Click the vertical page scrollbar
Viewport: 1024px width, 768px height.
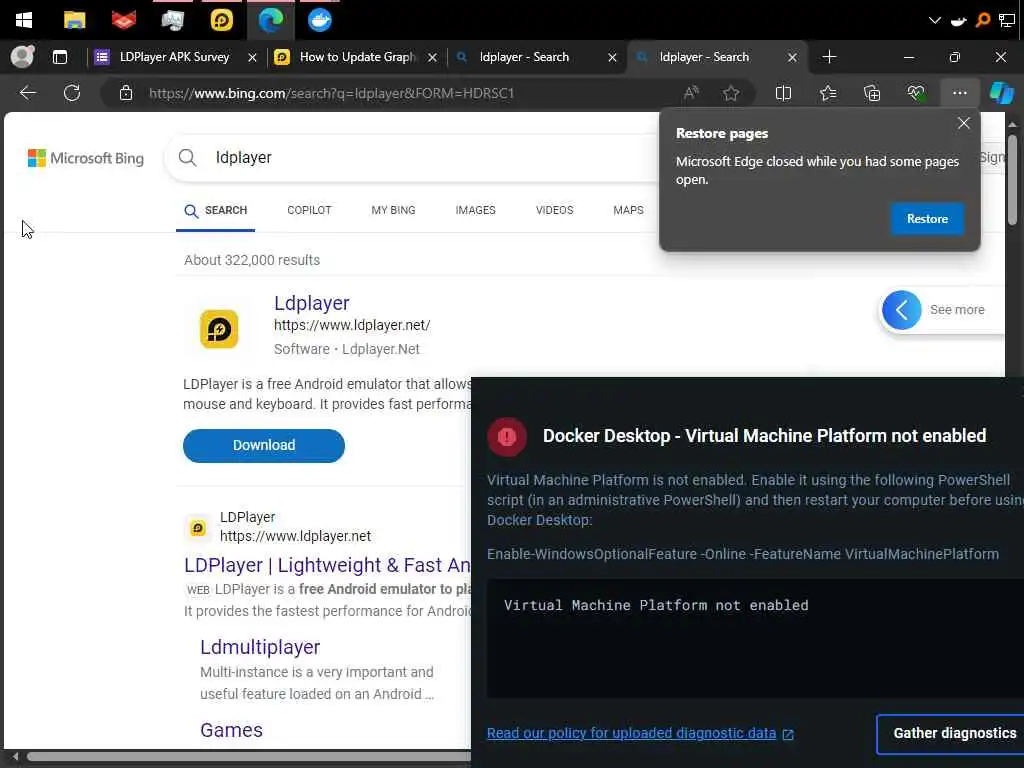(x=1012, y=179)
